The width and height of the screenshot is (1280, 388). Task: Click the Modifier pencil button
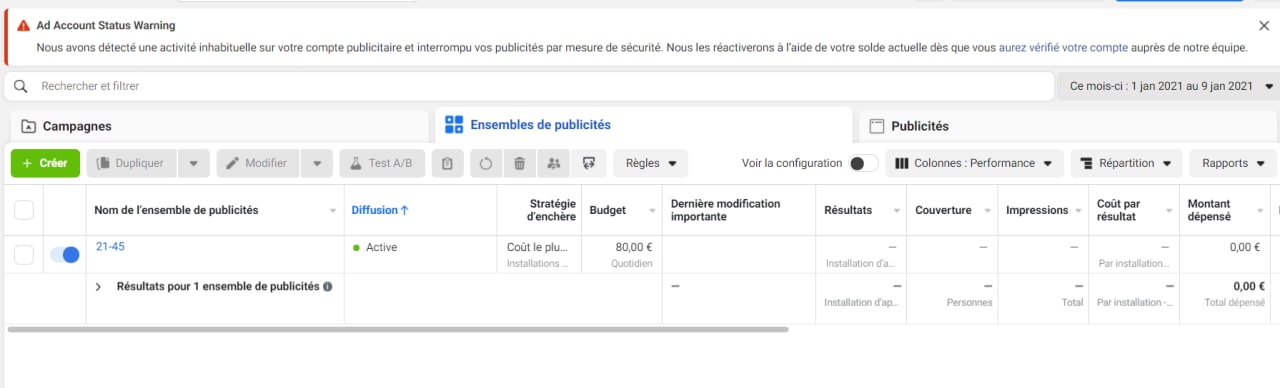257,163
